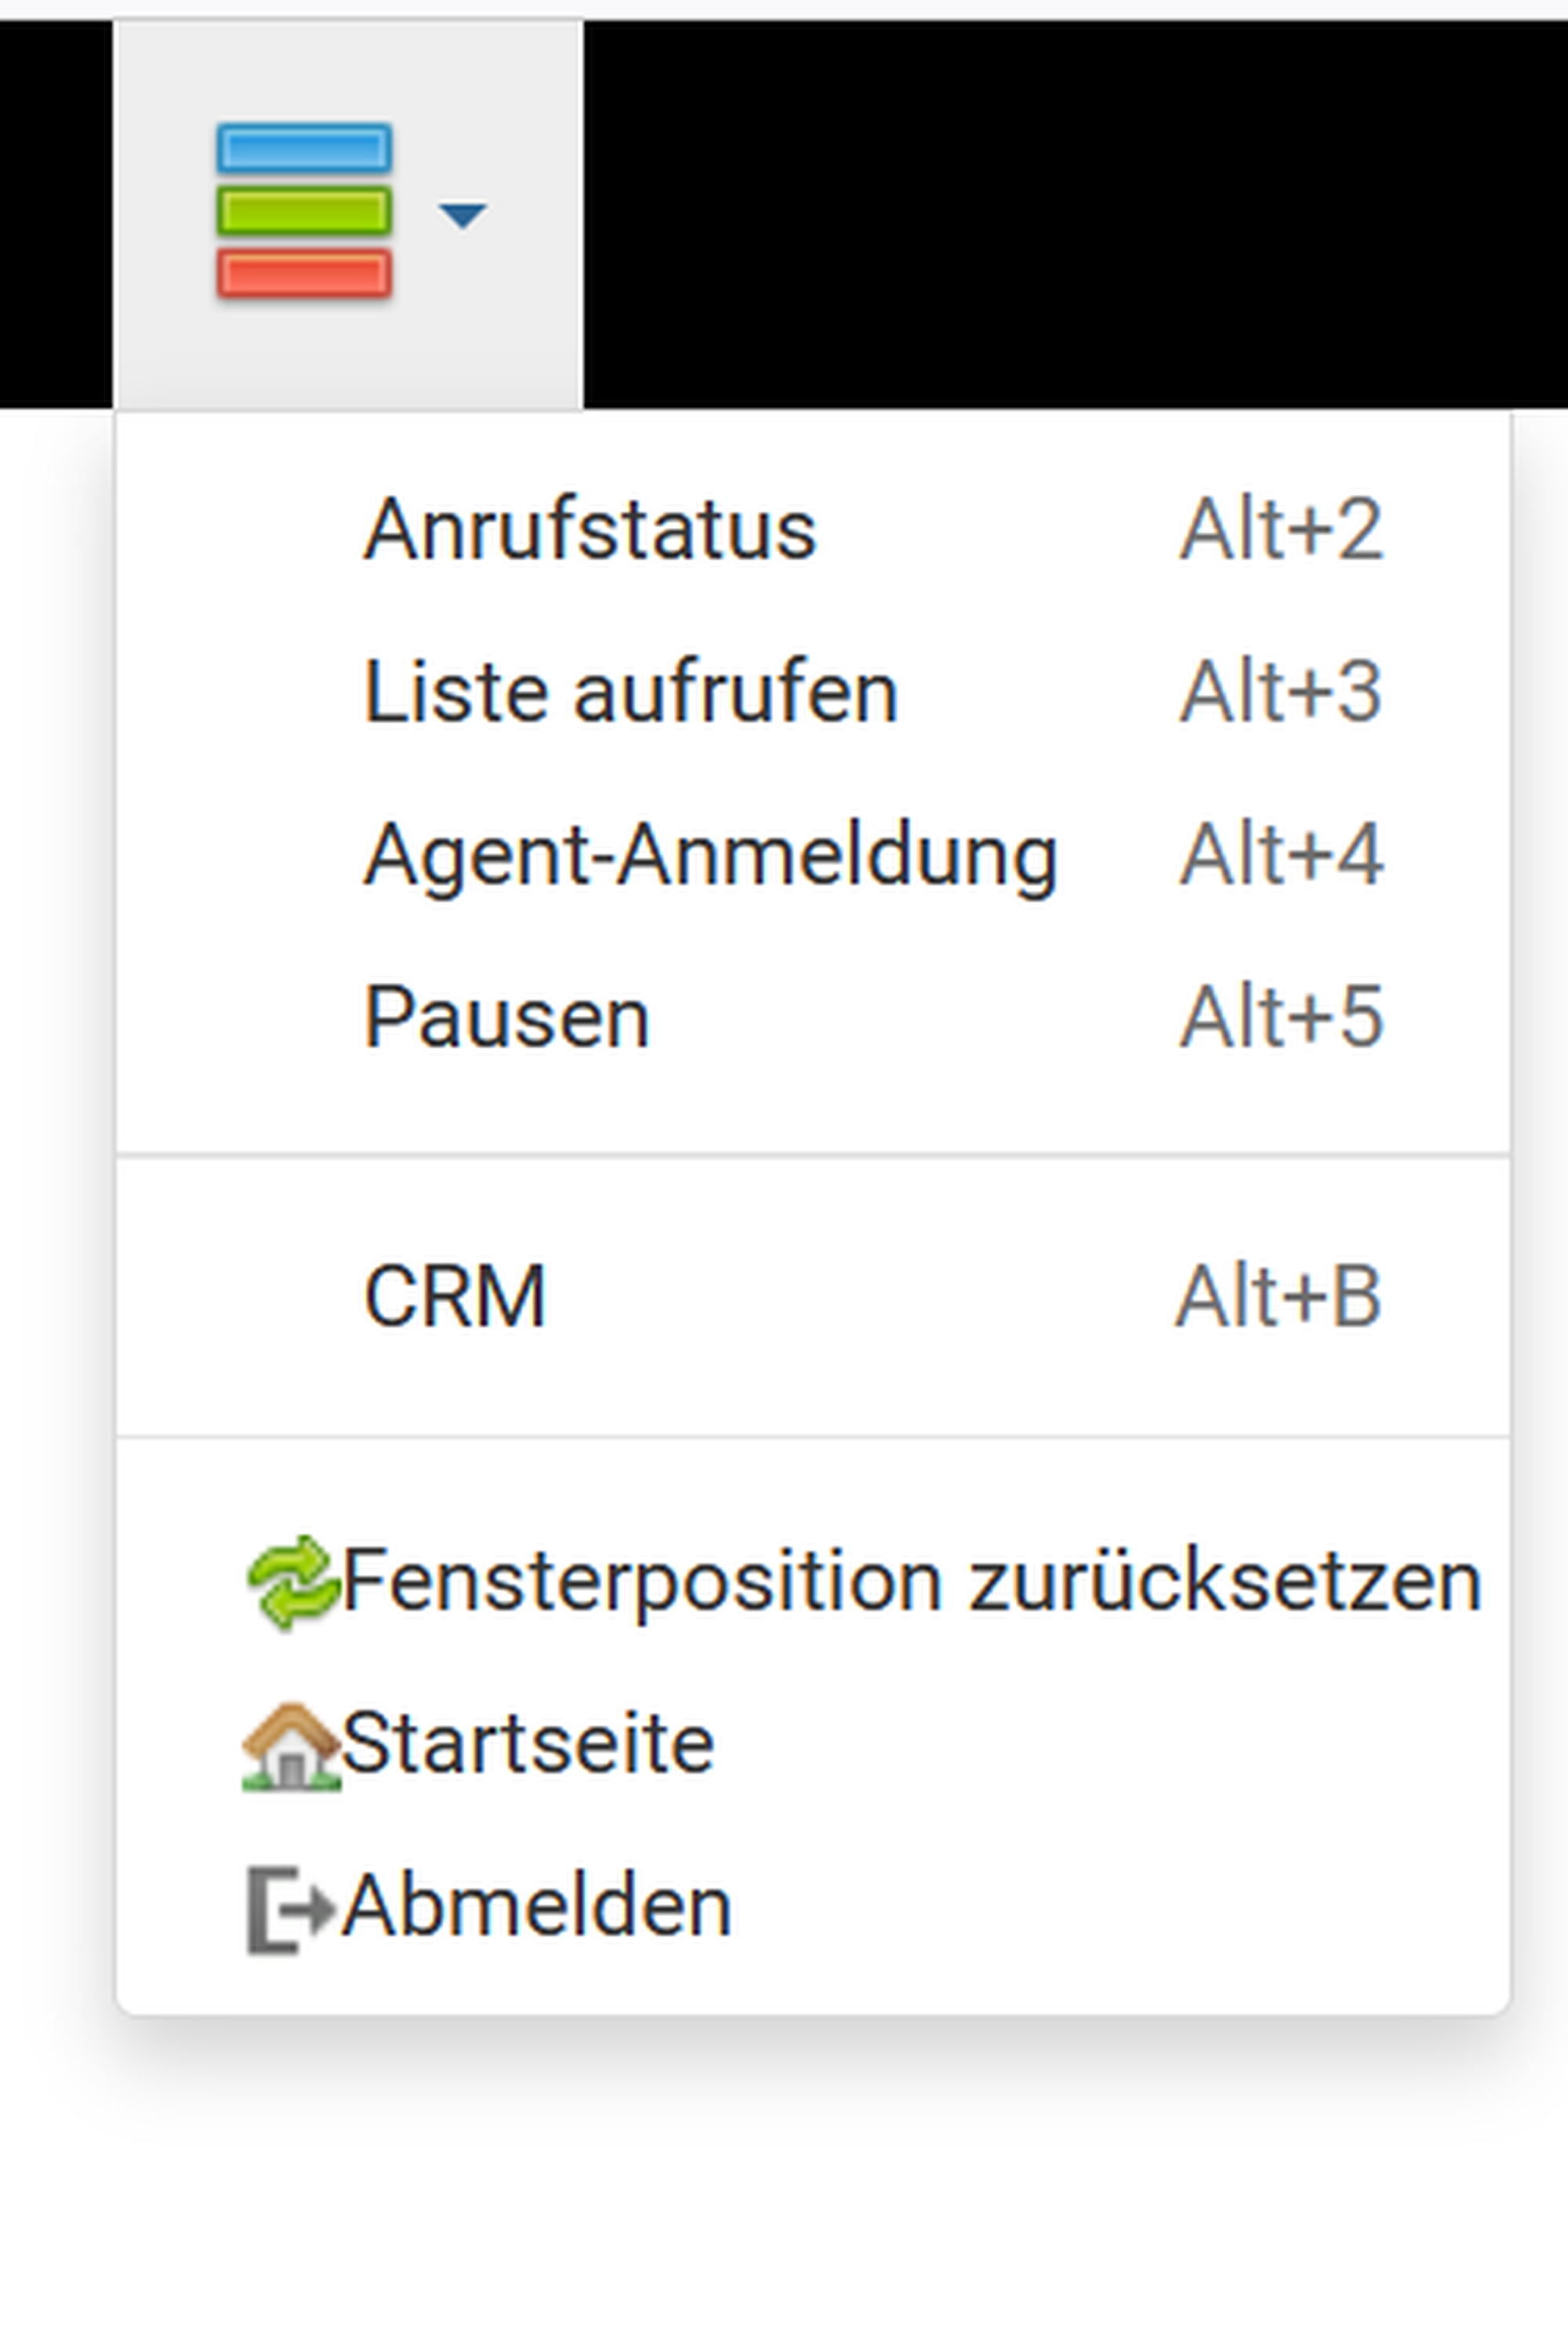Open Agent-Anmeldung window
Viewport: 1568px width, 2340px height.
pyautogui.click(x=710, y=855)
